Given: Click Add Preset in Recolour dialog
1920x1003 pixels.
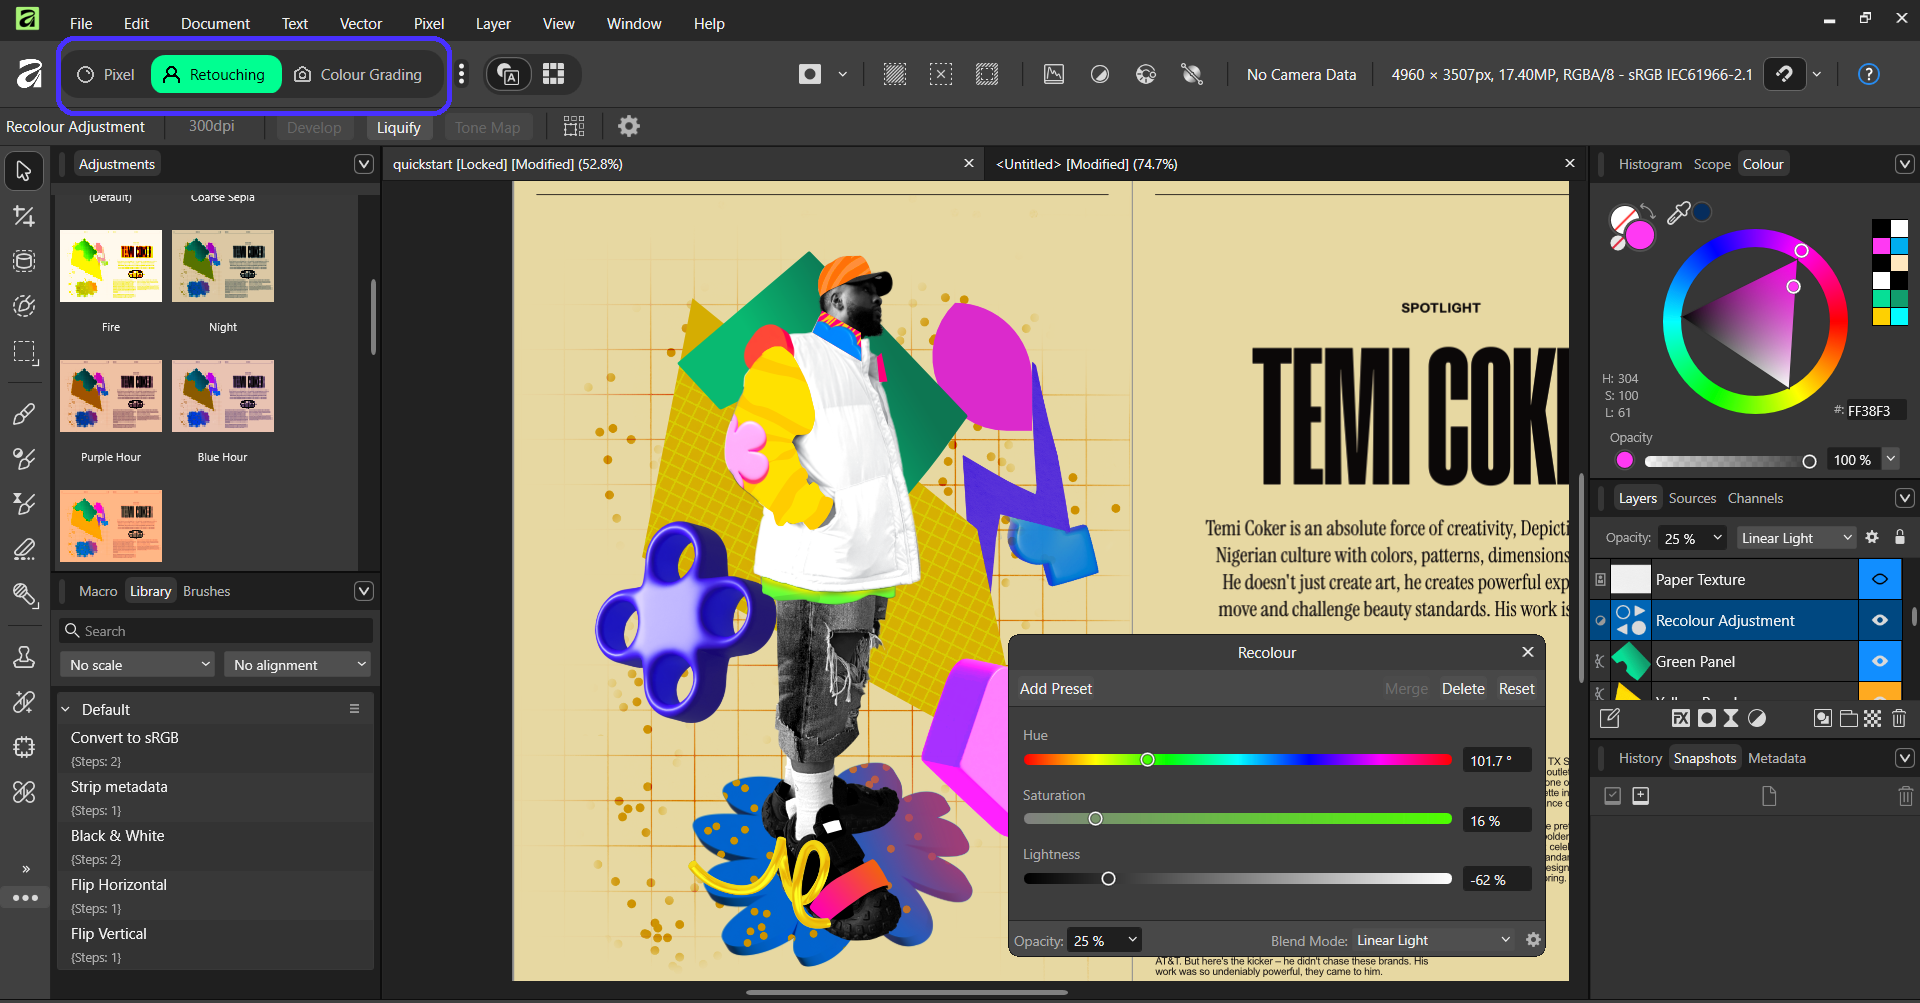Looking at the screenshot, I should 1056,689.
